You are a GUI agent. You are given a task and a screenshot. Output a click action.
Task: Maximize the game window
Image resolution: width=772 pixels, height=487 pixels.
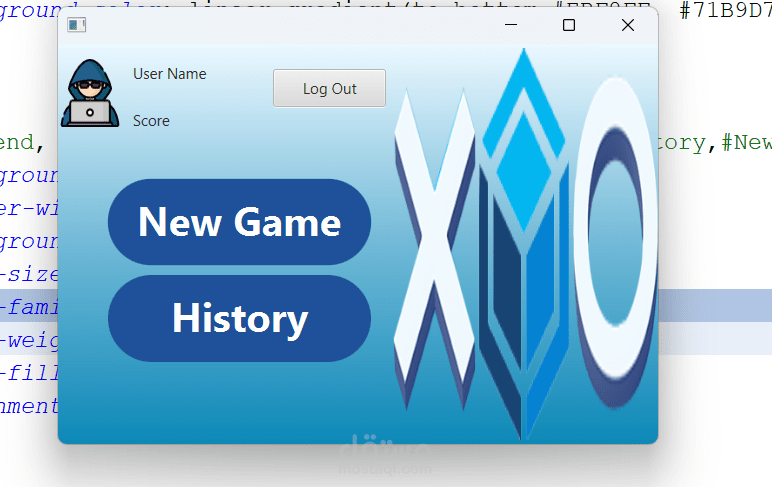[569, 25]
